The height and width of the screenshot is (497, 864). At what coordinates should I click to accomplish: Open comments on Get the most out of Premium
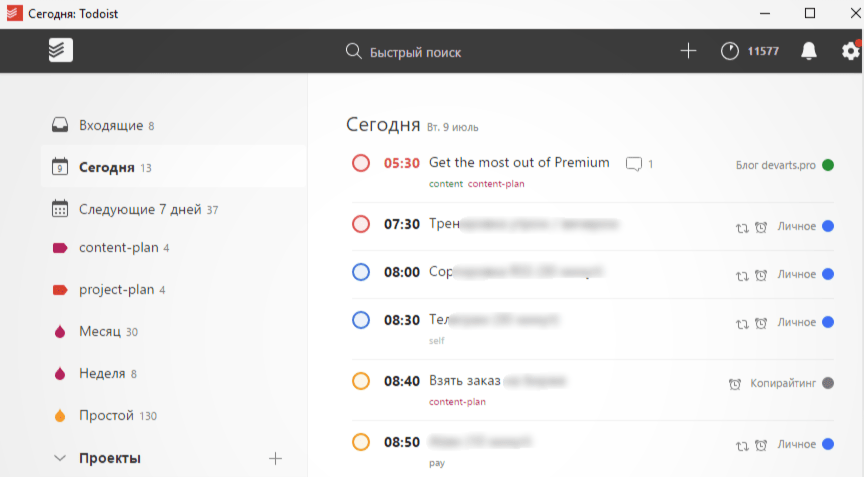coord(634,164)
